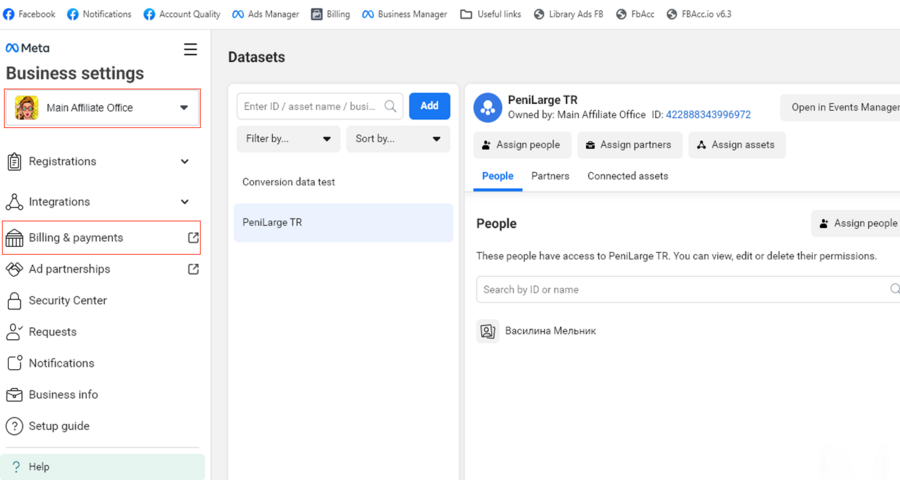This screenshot has height=480, width=900.
Task: Open the Facebook bookmark
Action: (x=29, y=14)
